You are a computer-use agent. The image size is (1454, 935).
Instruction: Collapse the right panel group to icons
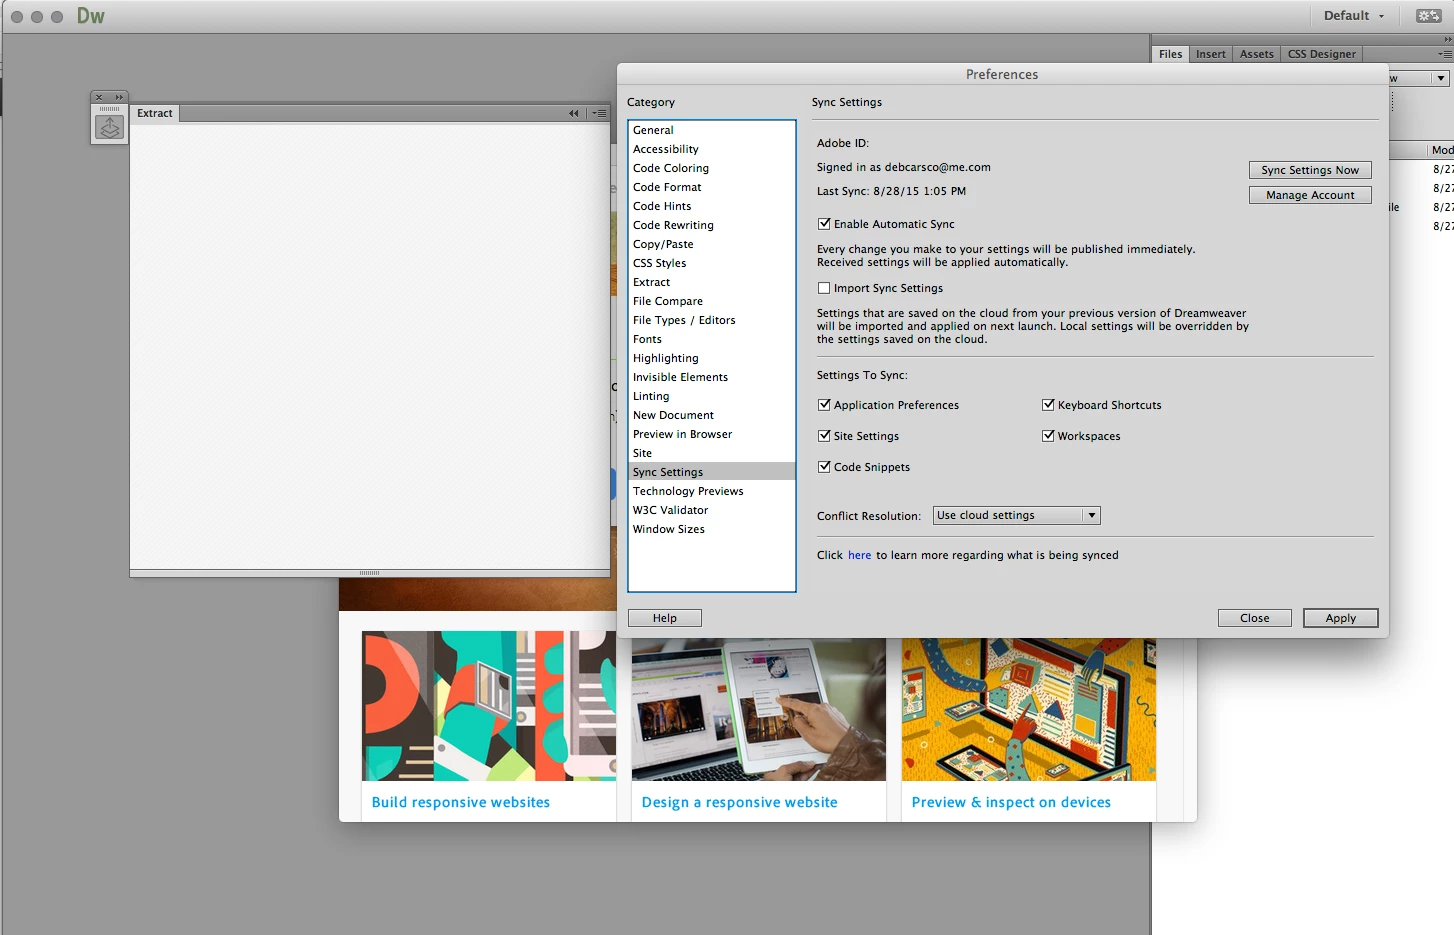[1447, 39]
